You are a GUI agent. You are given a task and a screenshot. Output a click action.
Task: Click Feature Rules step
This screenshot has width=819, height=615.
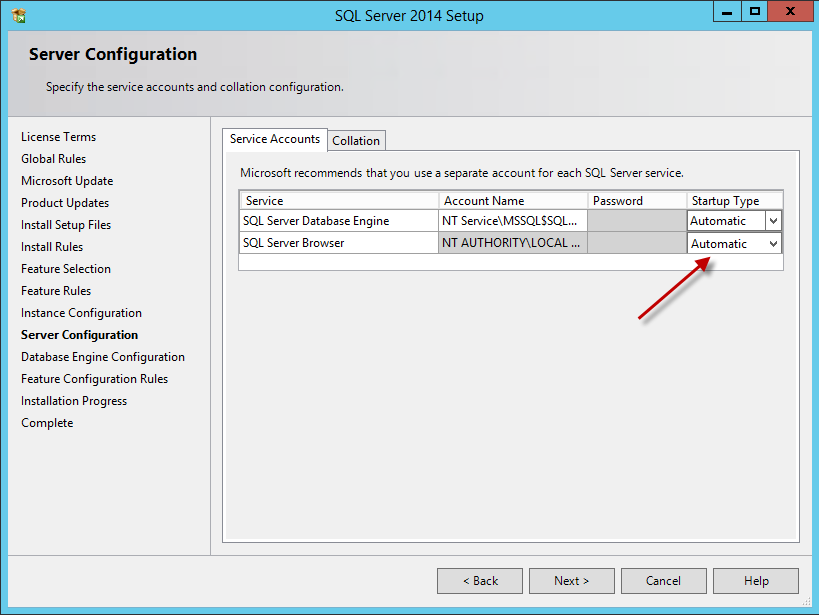pyautogui.click(x=56, y=291)
